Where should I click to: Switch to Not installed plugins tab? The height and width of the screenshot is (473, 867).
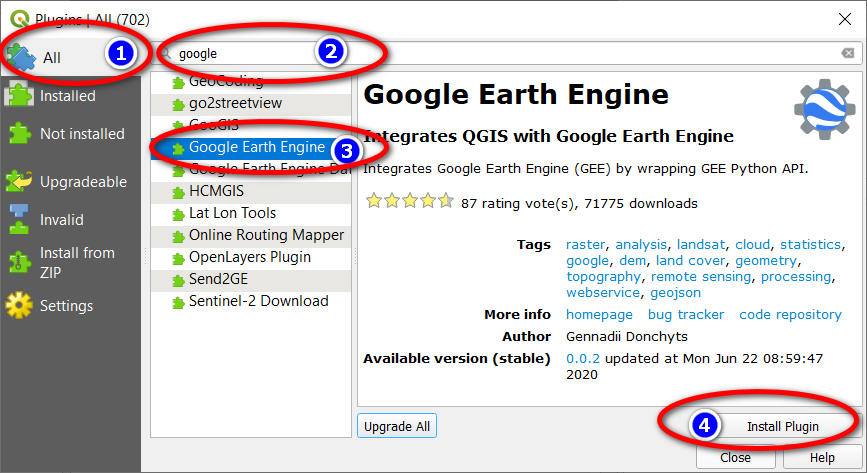71,134
